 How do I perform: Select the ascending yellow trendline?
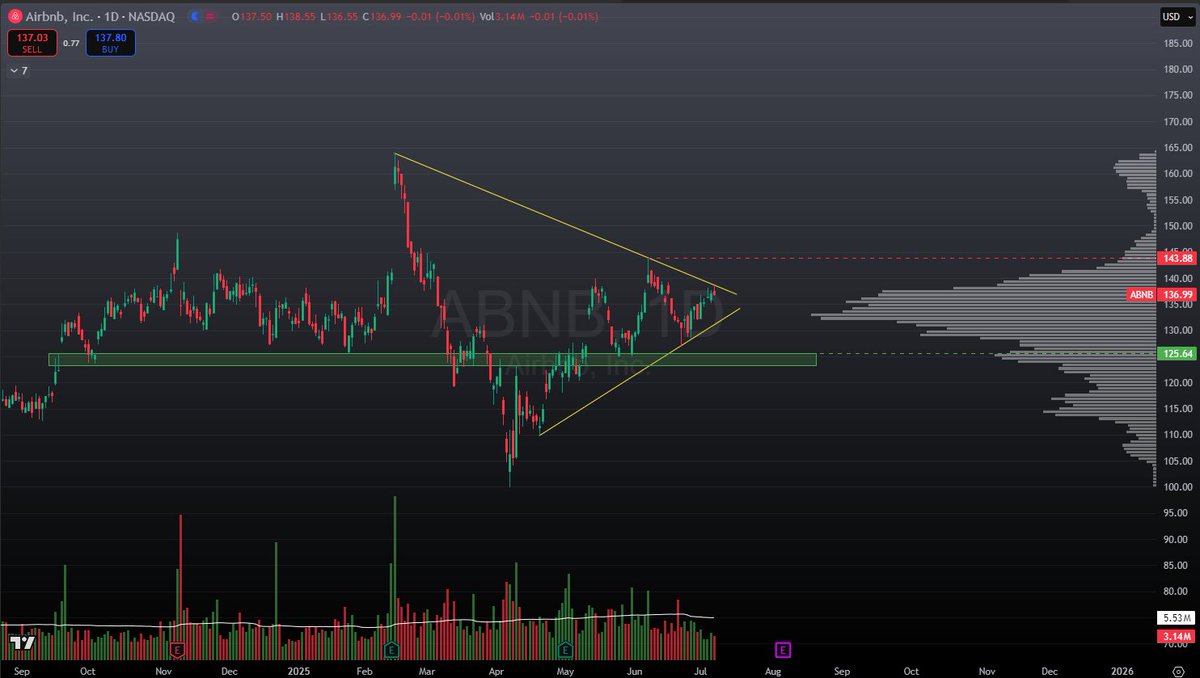tap(640, 372)
